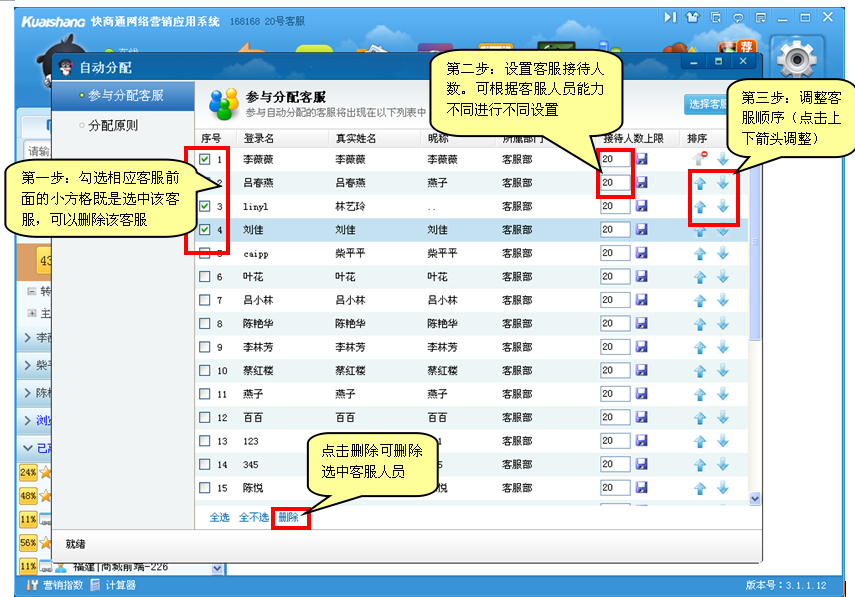This screenshot has width=855, height=597.
Task: Select checkbox for row 13 named 123
Action: point(204,441)
